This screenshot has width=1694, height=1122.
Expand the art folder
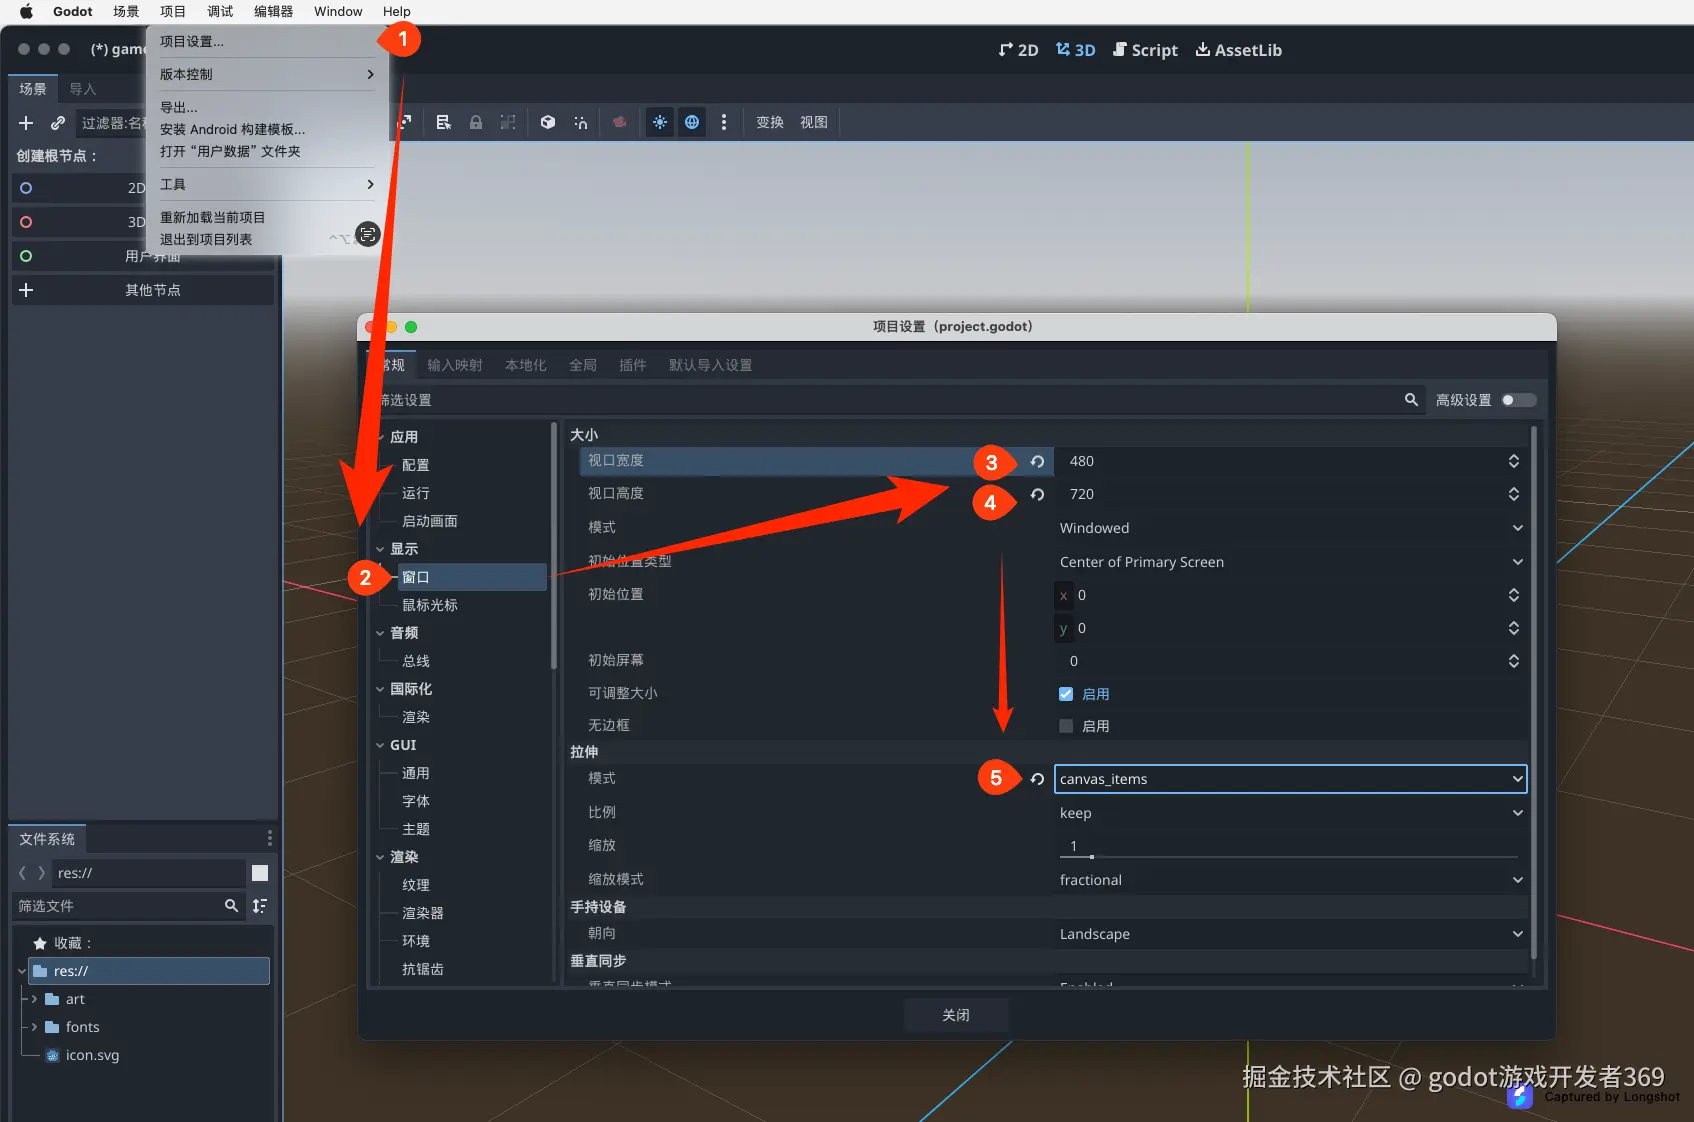pyautogui.click(x=35, y=999)
